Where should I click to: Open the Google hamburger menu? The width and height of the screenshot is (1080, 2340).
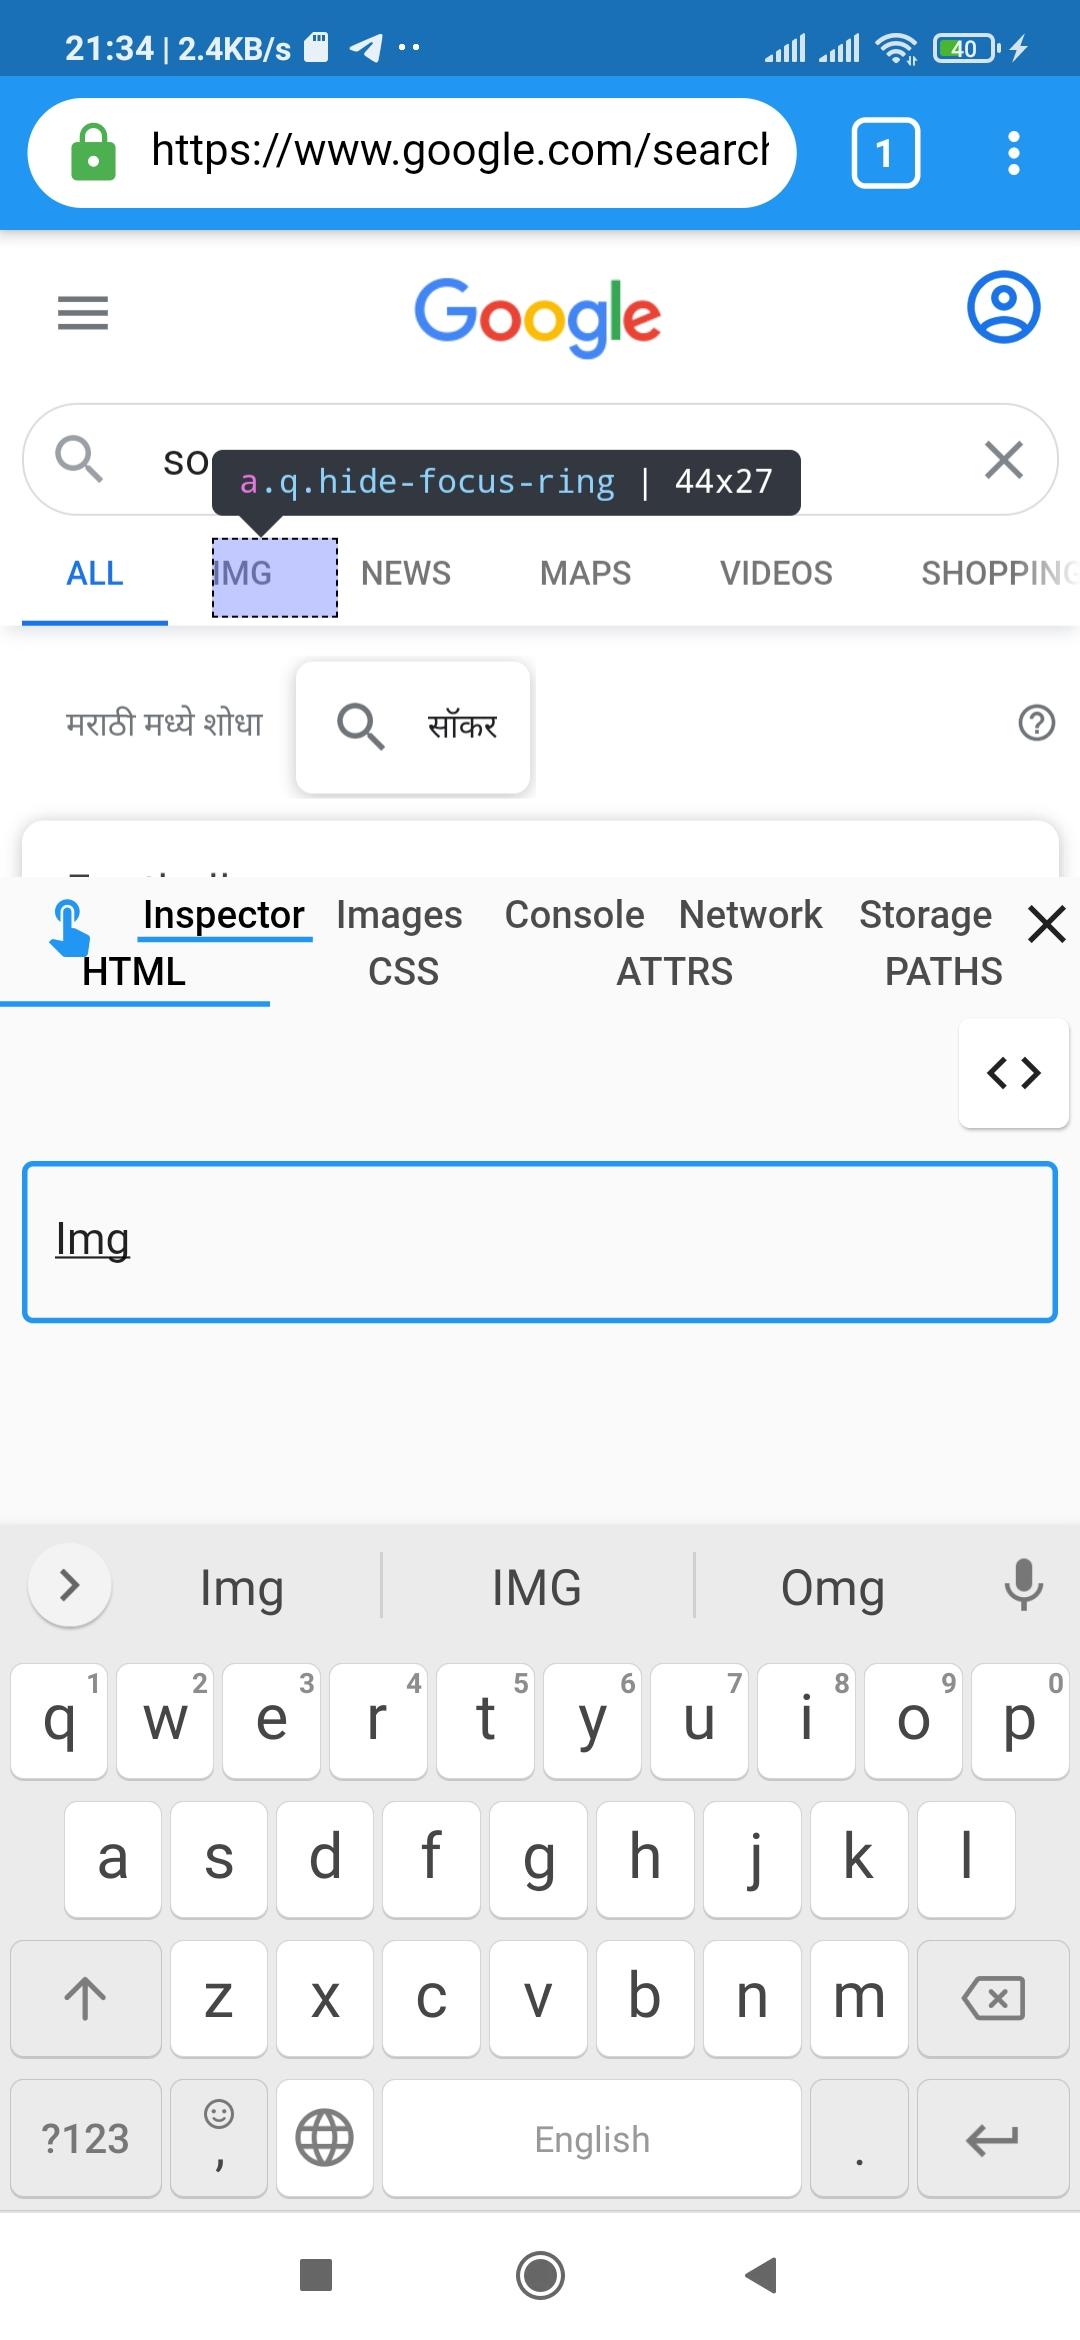(83, 314)
